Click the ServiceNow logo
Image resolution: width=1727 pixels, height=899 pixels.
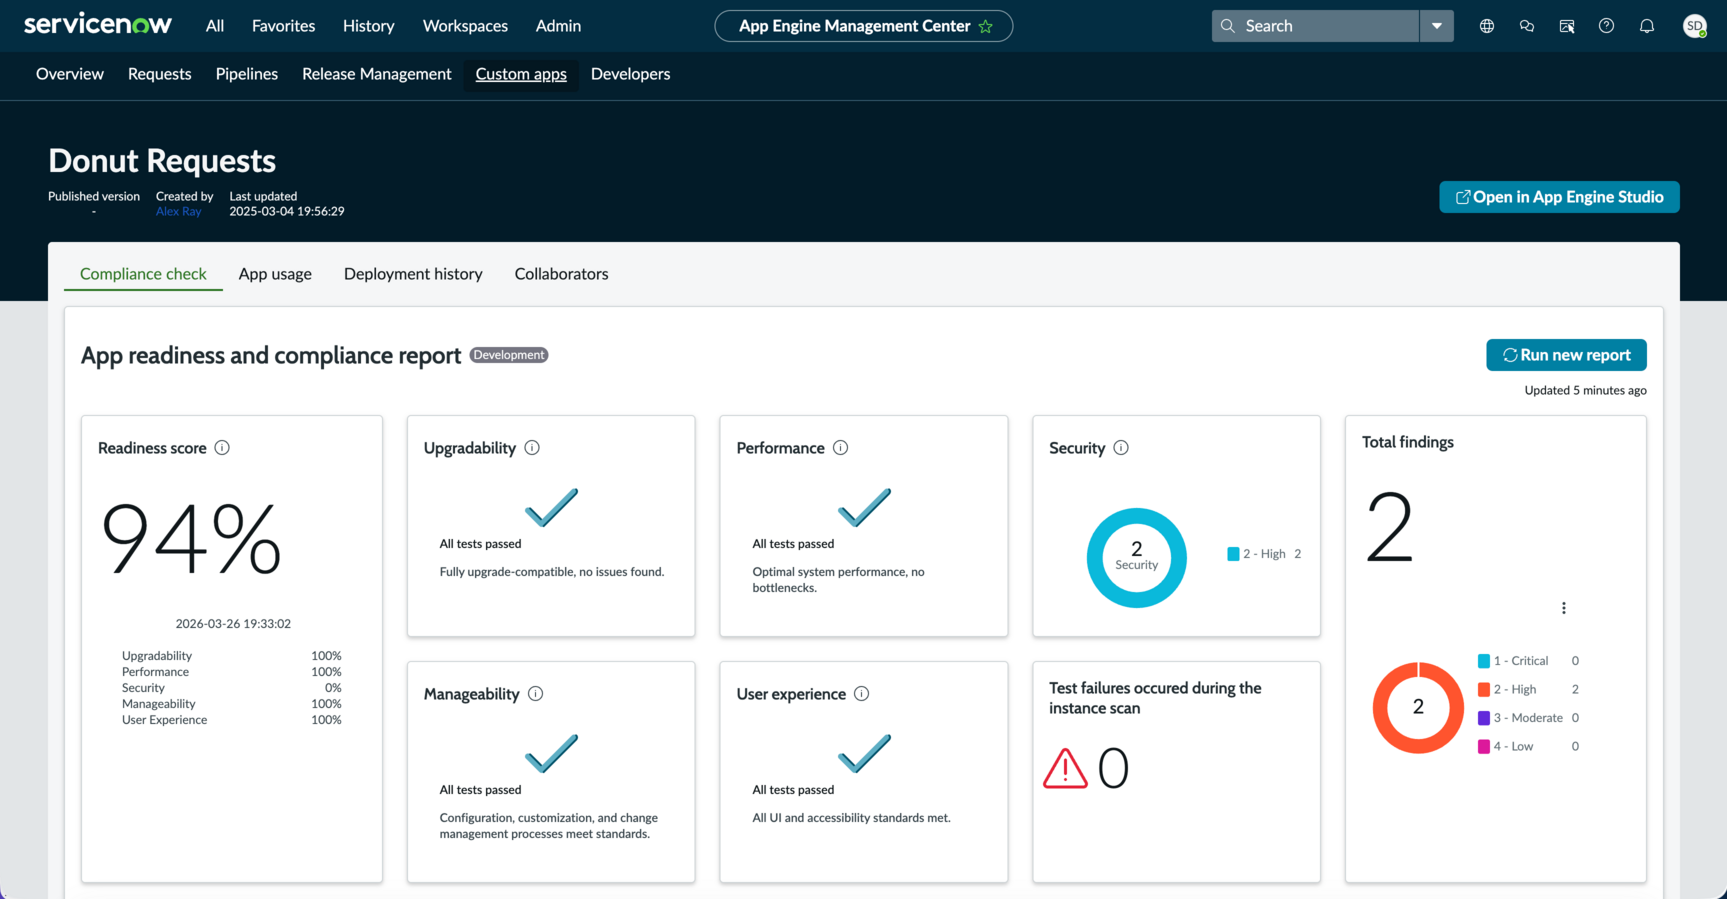tap(97, 24)
